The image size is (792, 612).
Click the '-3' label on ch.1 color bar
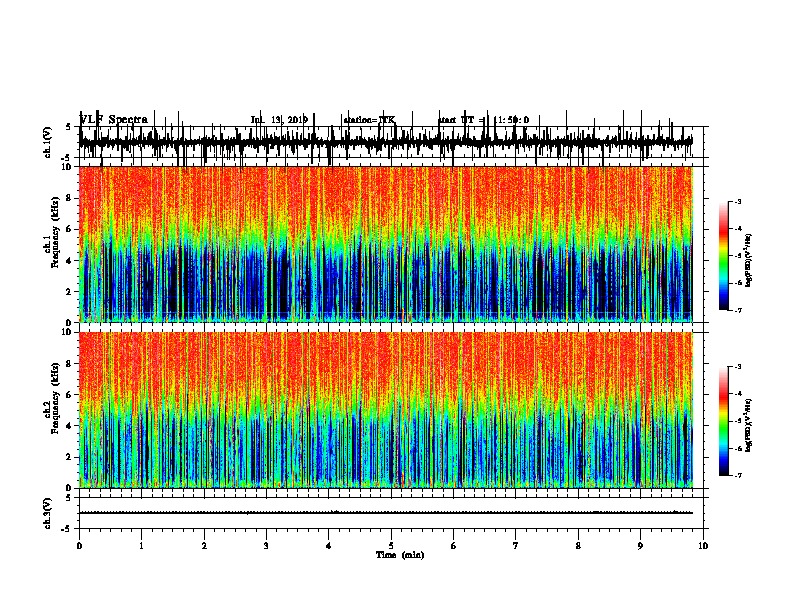(x=738, y=201)
